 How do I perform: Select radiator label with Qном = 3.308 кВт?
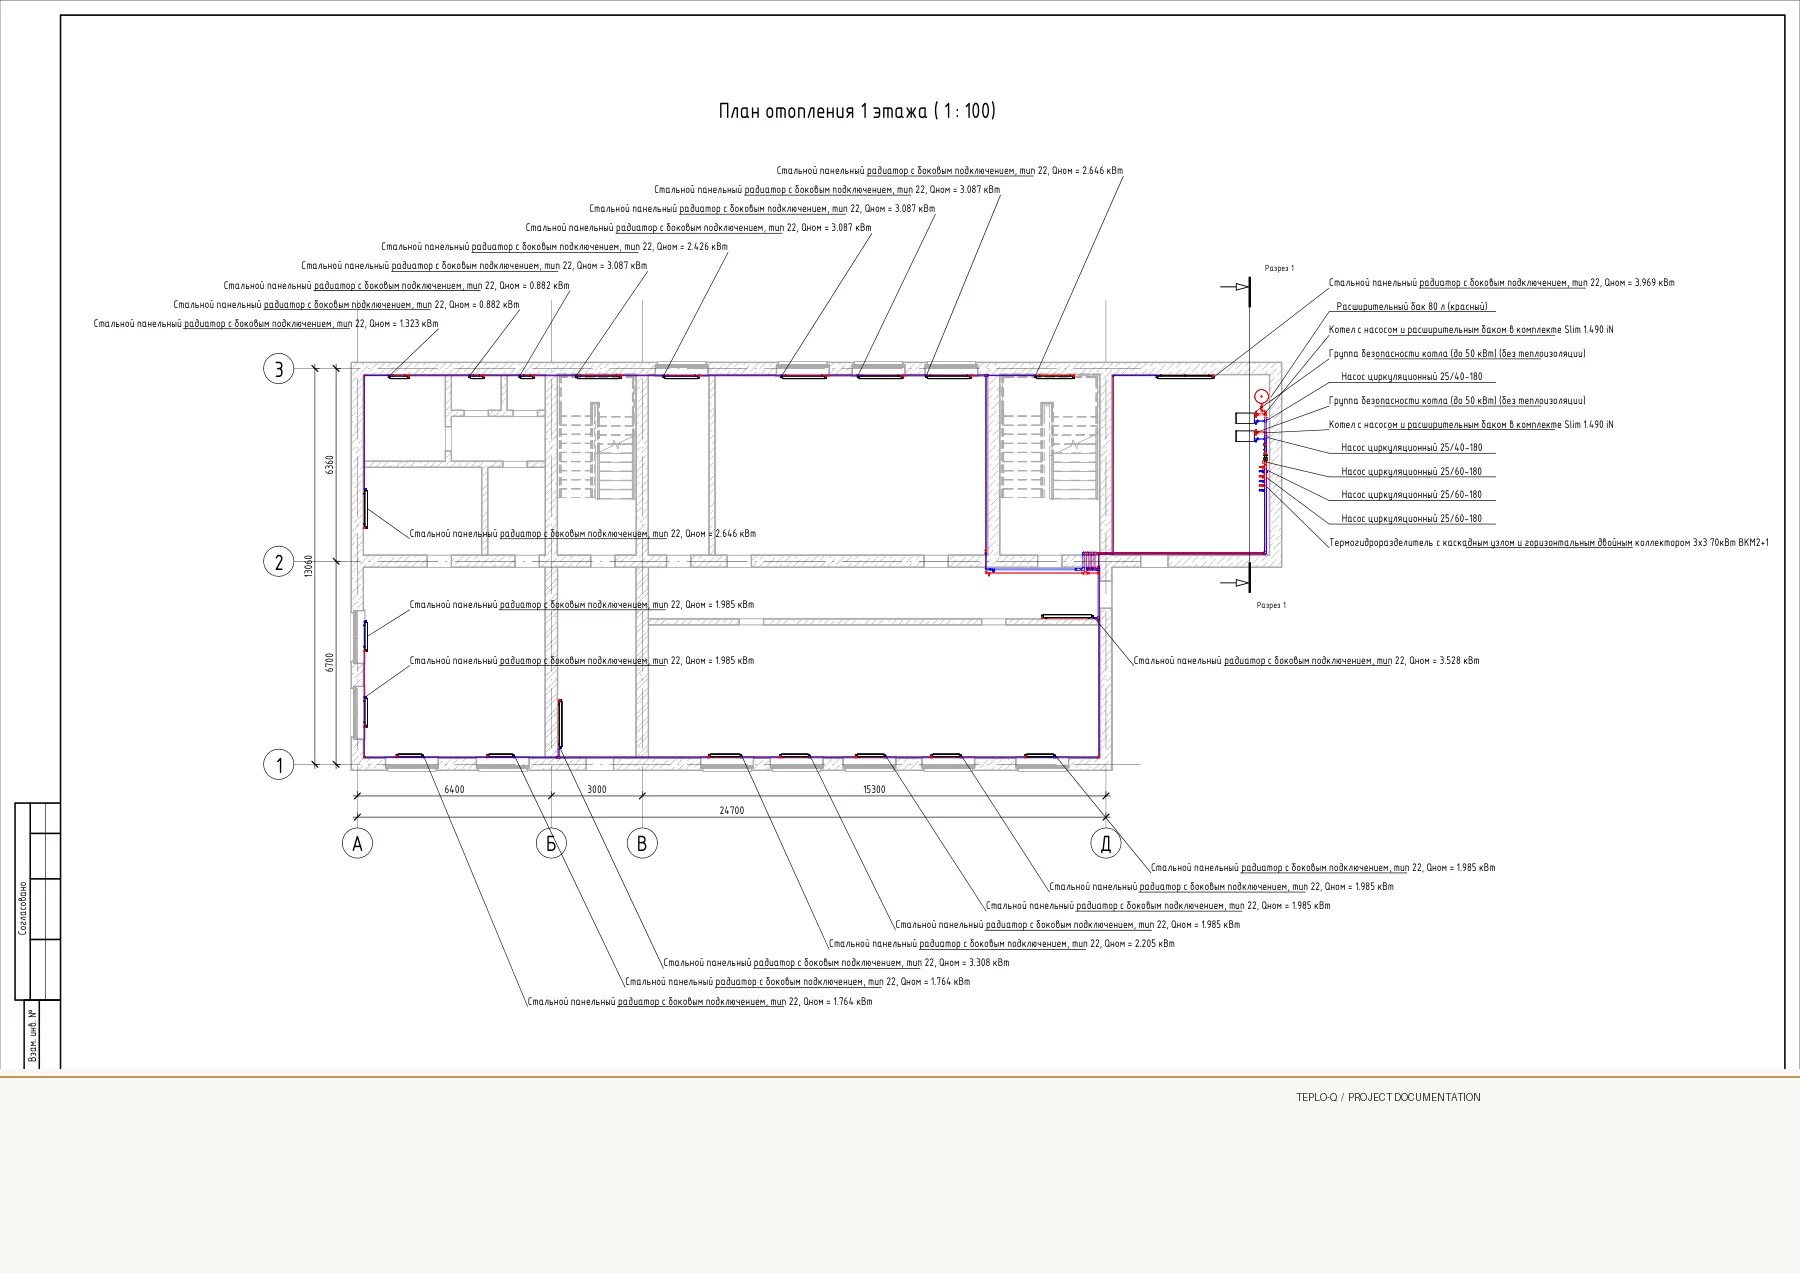click(836, 963)
